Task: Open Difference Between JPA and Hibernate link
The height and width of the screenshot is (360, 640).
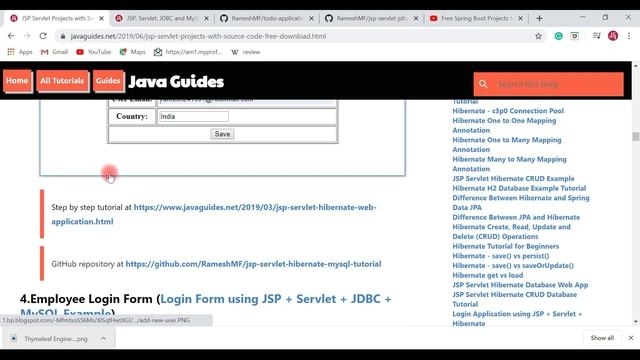Action: (x=516, y=217)
